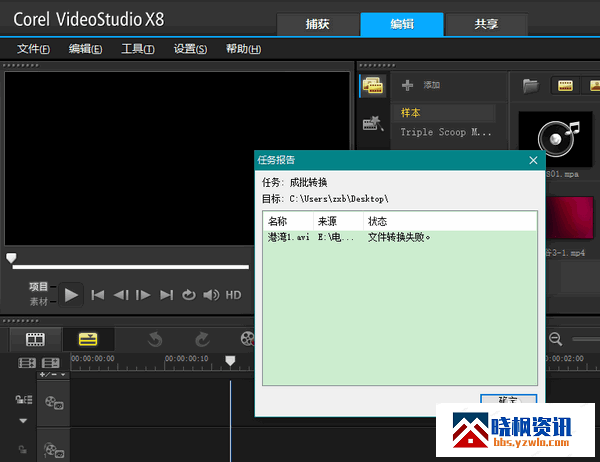The width and height of the screenshot is (600, 462).
Task: Expand the track list down arrow
Action: tap(23, 421)
